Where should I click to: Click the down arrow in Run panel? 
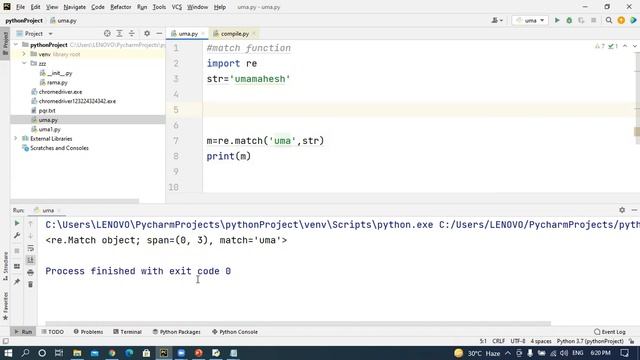pos(30,236)
